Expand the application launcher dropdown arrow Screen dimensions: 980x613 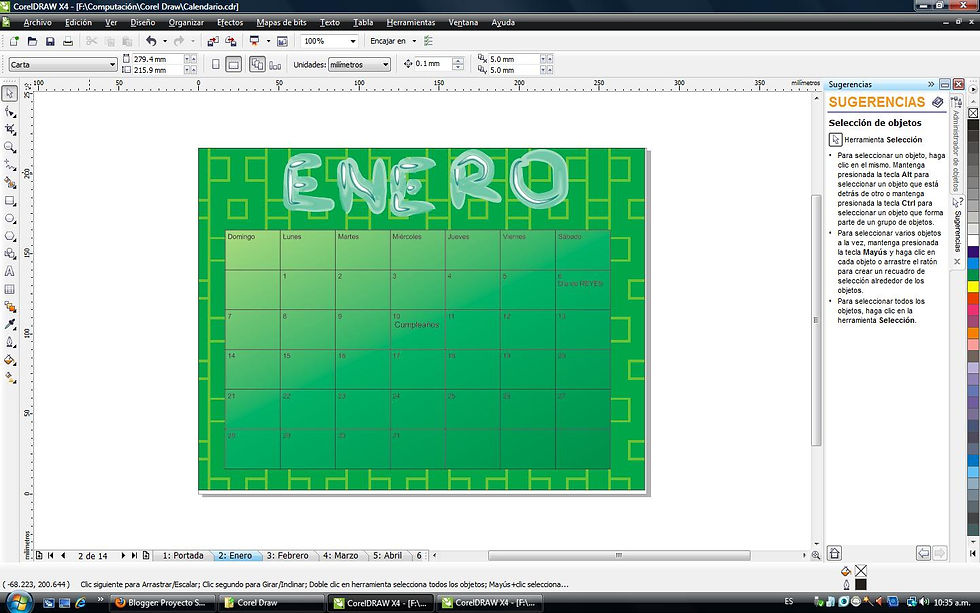[x=268, y=41]
